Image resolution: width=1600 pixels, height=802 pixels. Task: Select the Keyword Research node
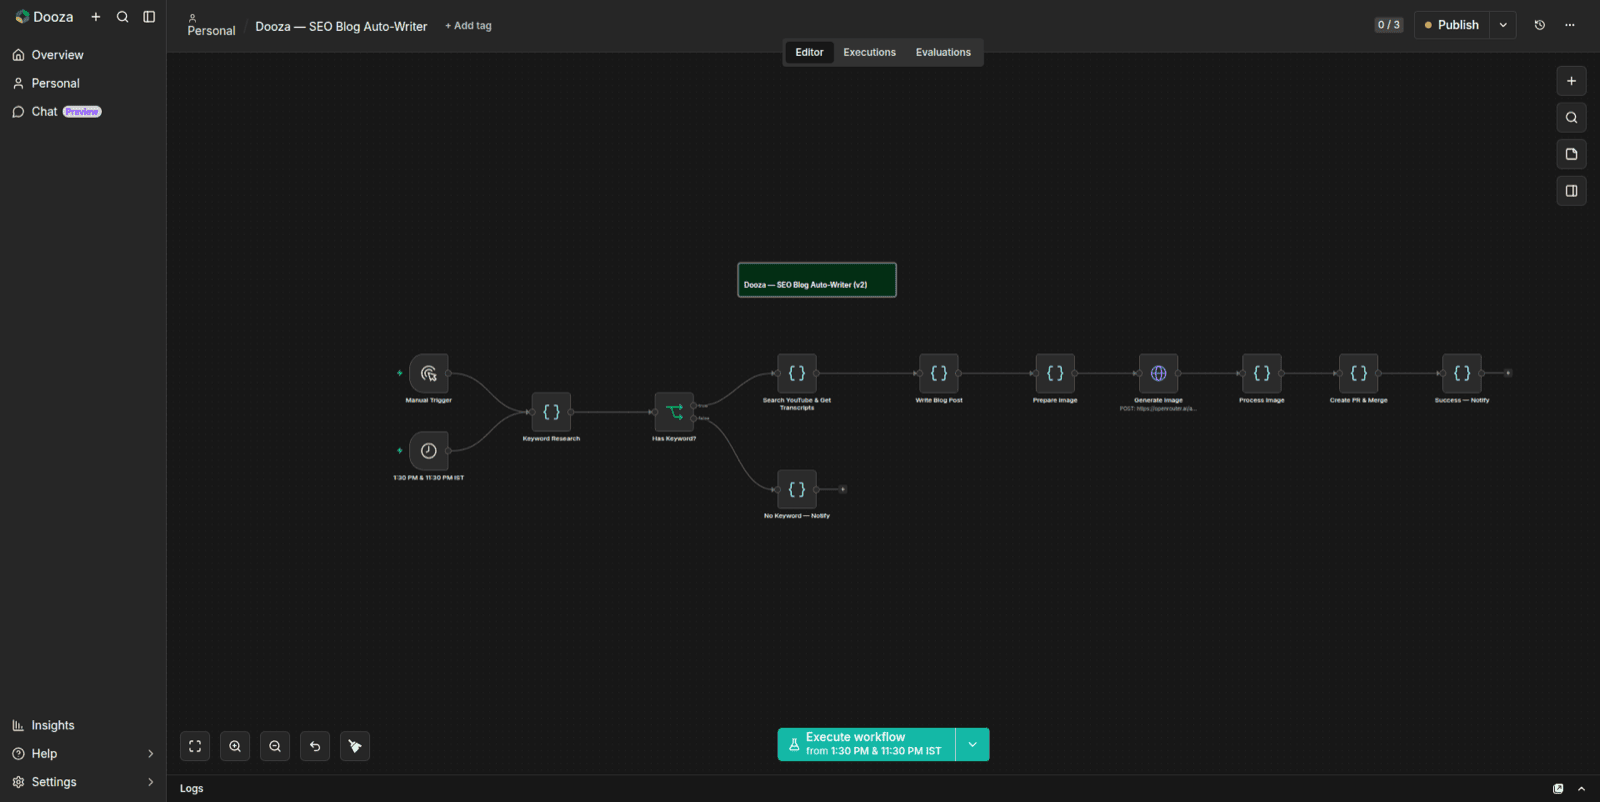[551, 412]
